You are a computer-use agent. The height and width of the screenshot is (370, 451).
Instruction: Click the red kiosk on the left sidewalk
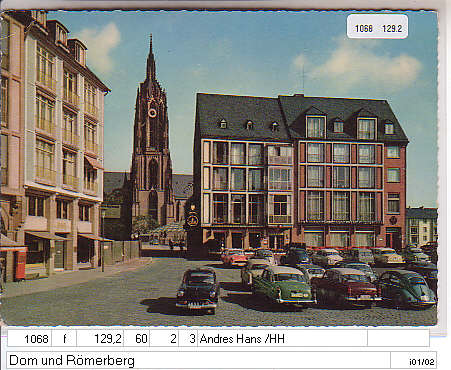pos(20,265)
